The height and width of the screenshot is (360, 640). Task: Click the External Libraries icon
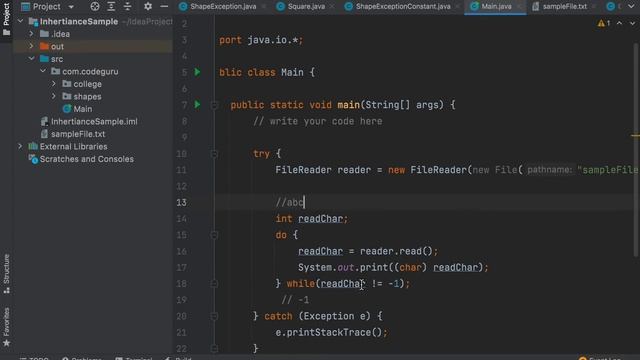pos(33,146)
